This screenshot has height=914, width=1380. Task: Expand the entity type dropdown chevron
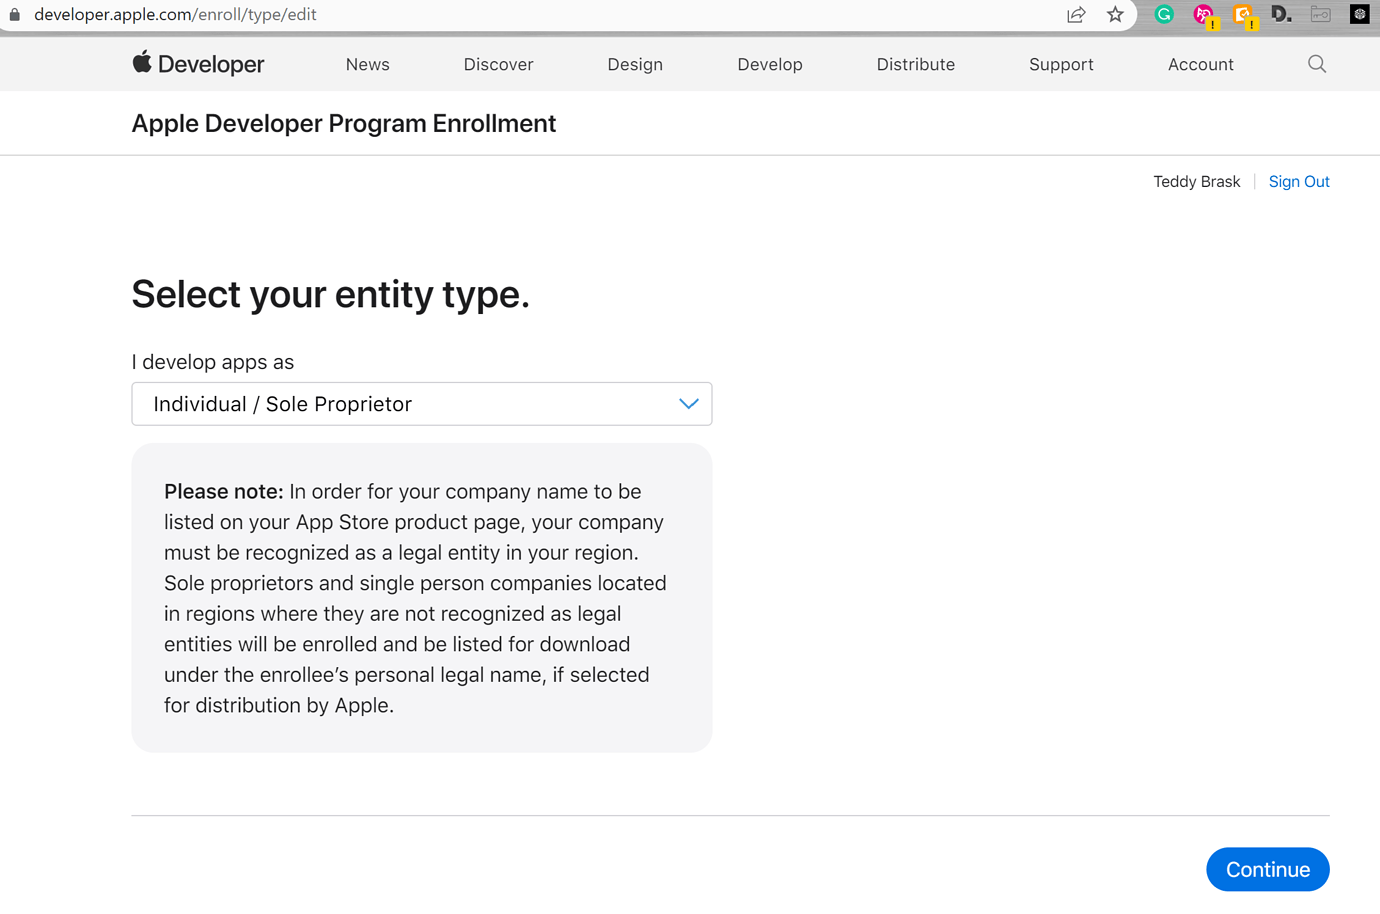pyautogui.click(x=688, y=404)
